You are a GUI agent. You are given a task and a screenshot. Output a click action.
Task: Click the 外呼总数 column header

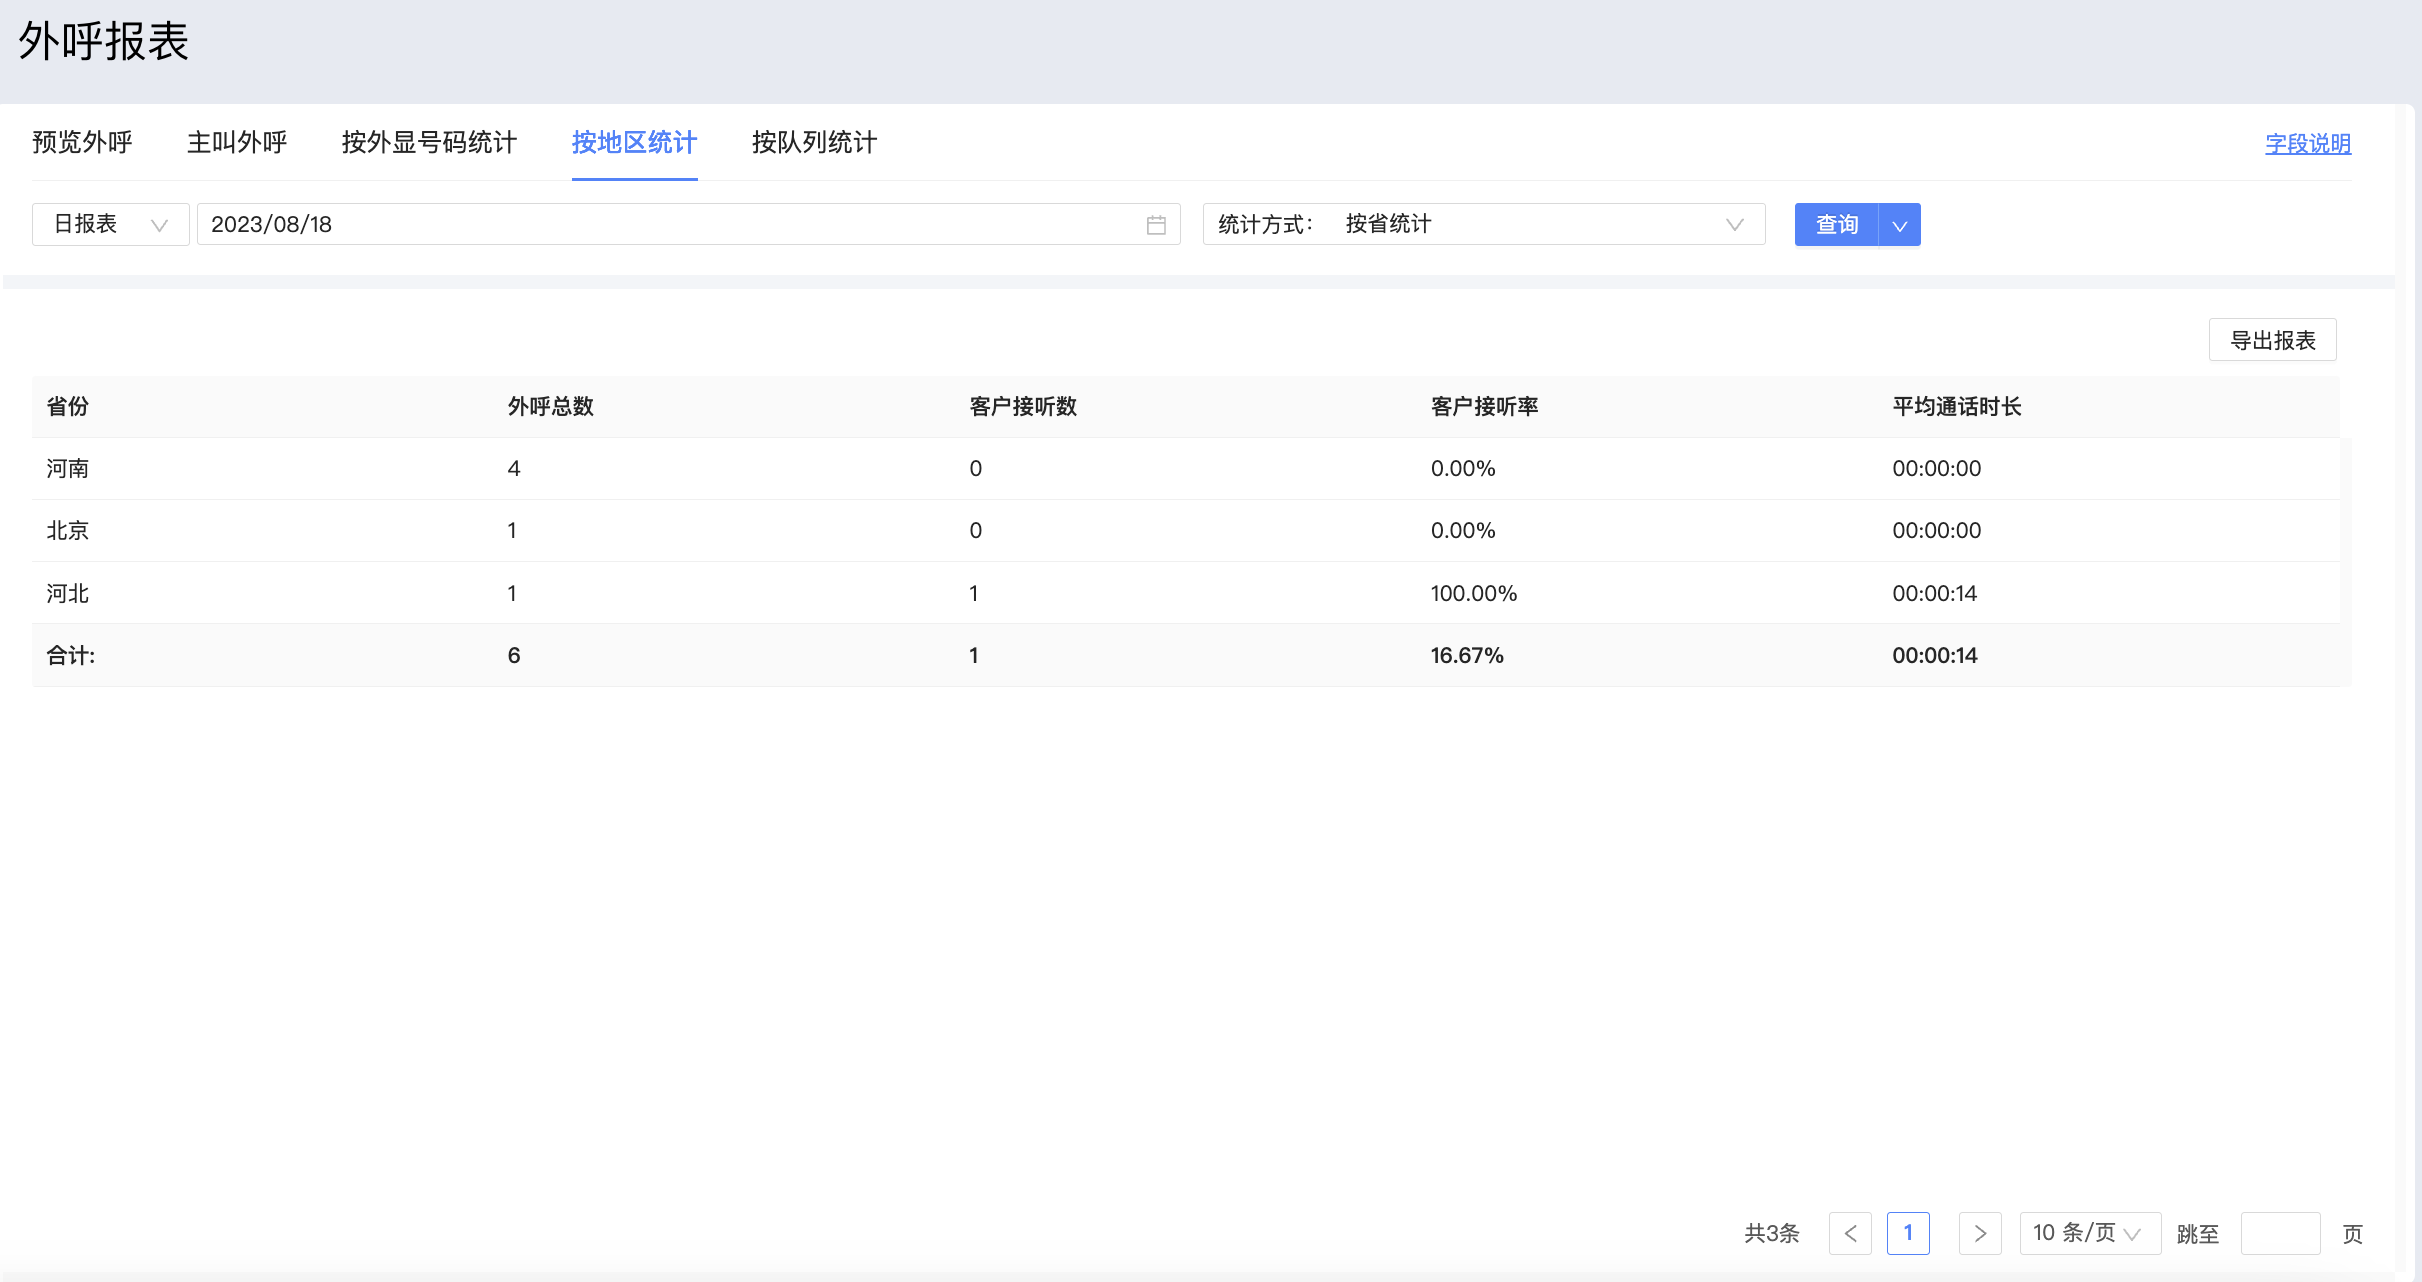551,407
